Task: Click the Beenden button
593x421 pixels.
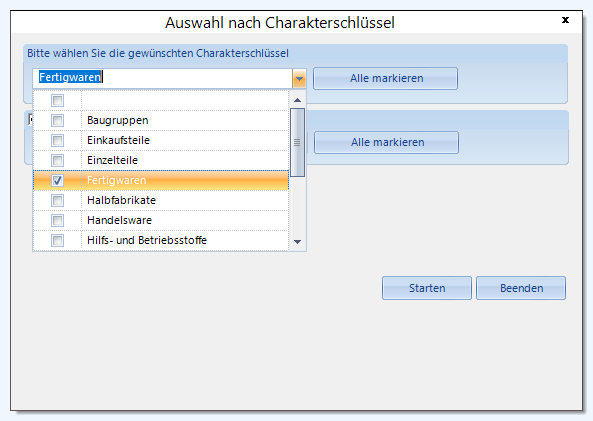Action: coord(521,288)
